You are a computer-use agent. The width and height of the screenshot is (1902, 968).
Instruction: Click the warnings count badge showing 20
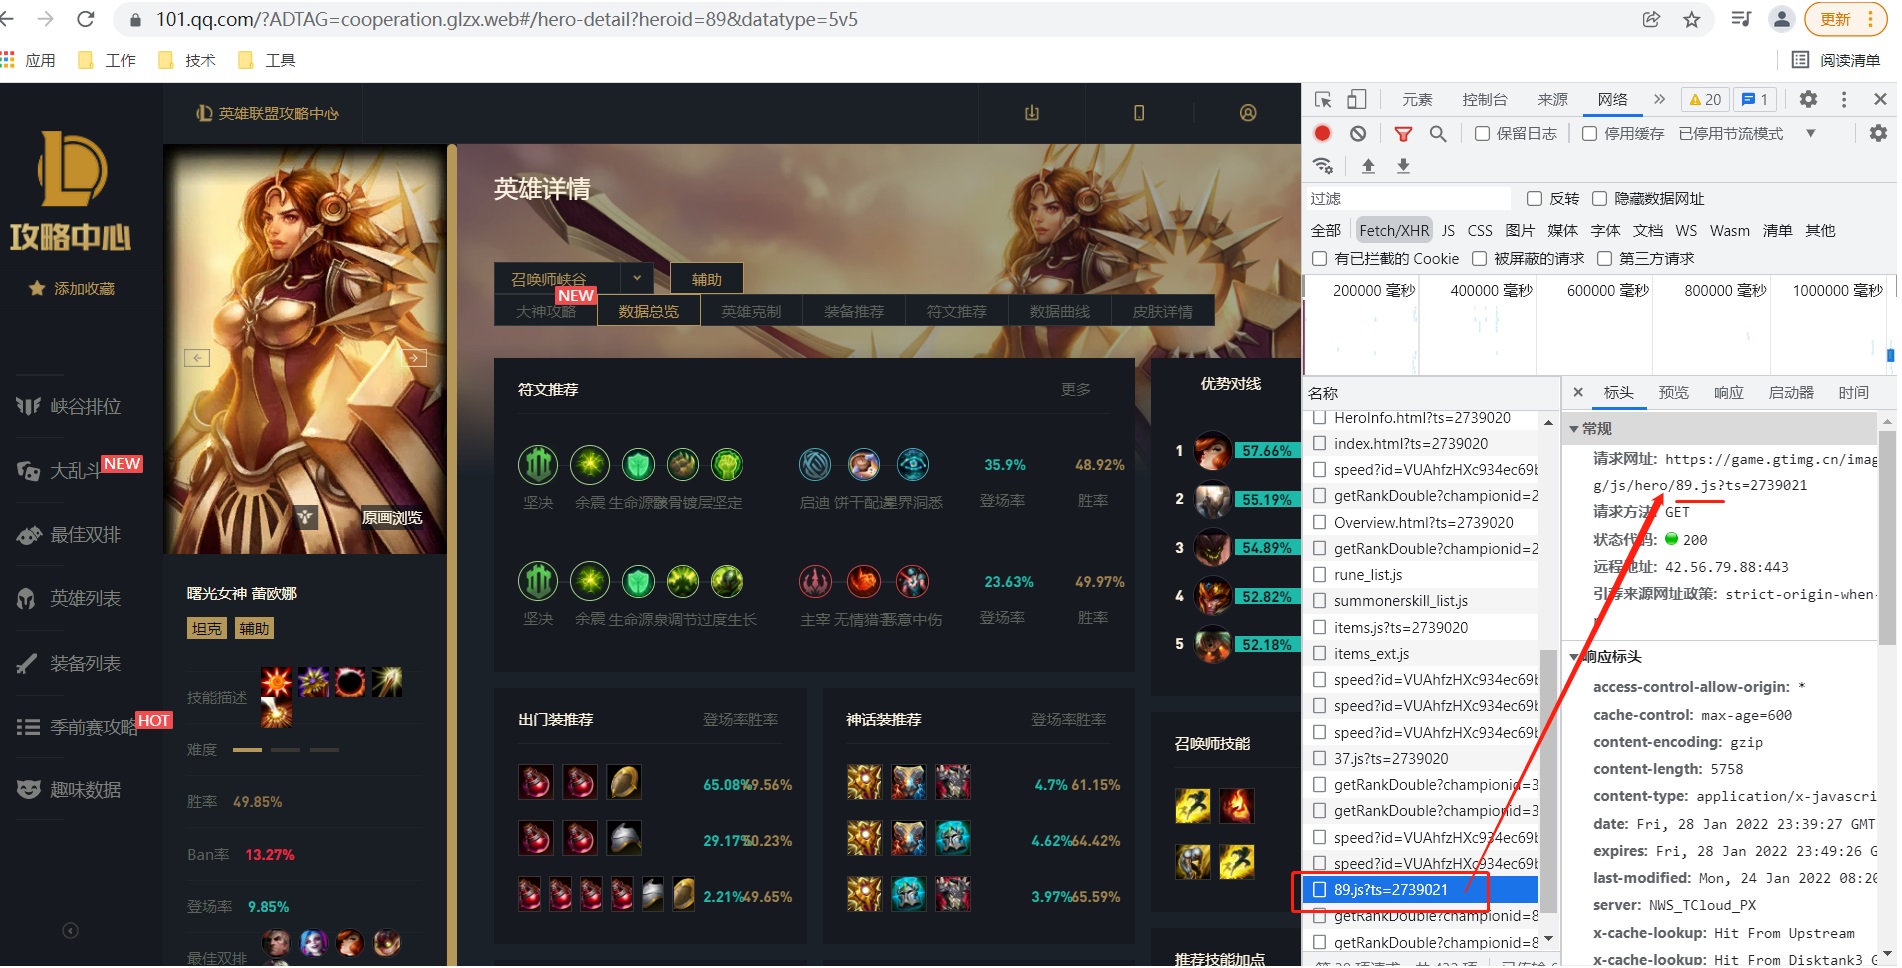coord(1705,99)
